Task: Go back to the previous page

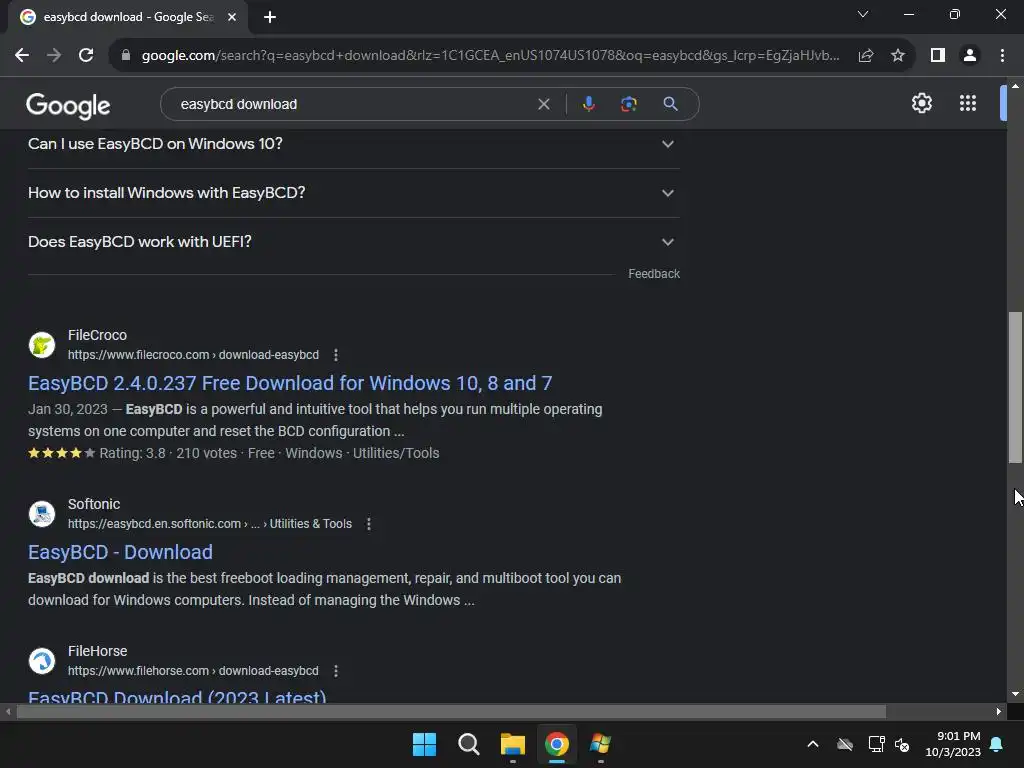Action: click(x=22, y=56)
